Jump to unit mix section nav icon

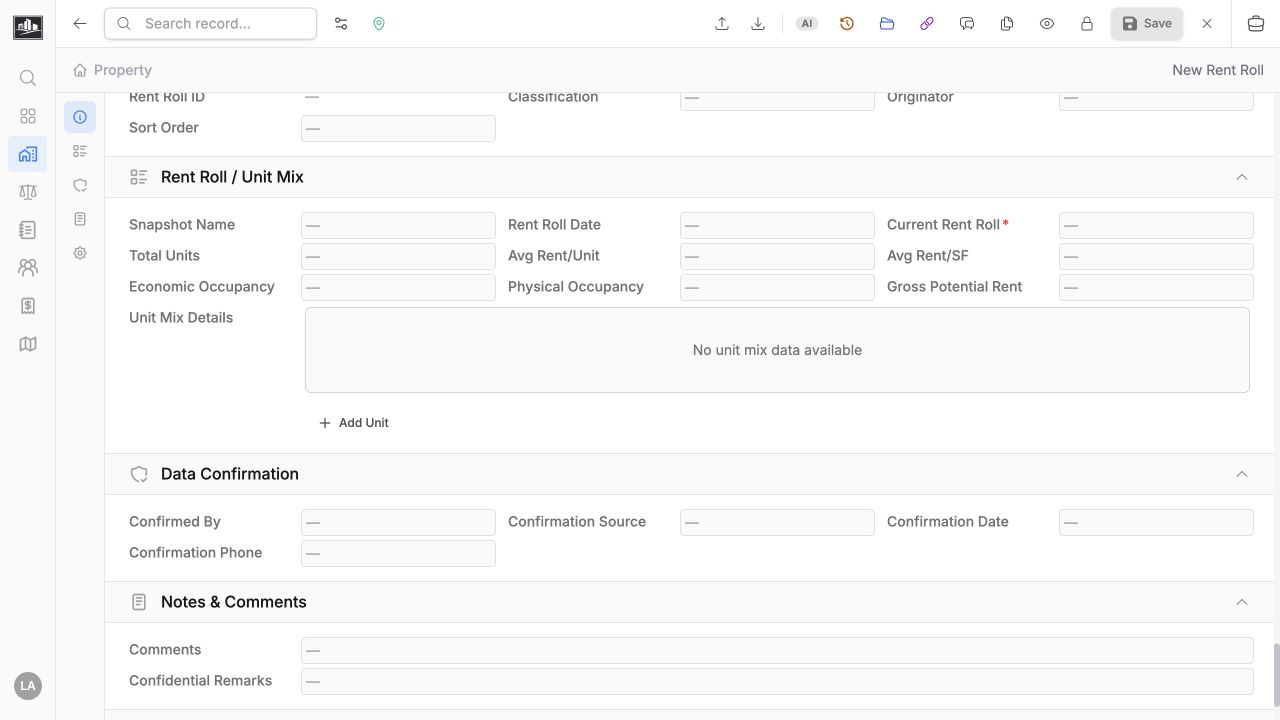click(x=80, y=151)
